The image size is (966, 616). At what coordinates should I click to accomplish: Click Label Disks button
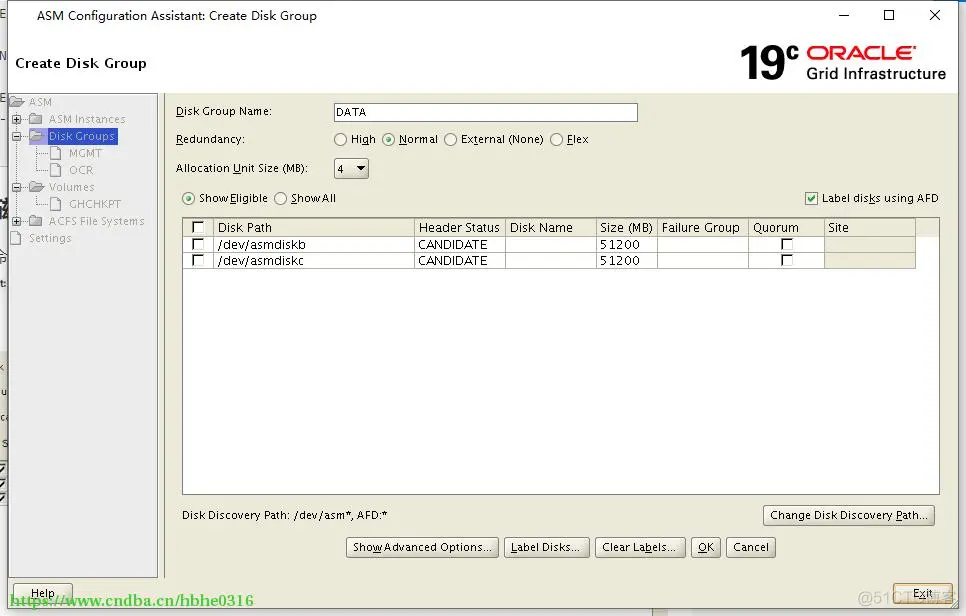[x=546, y=547]
